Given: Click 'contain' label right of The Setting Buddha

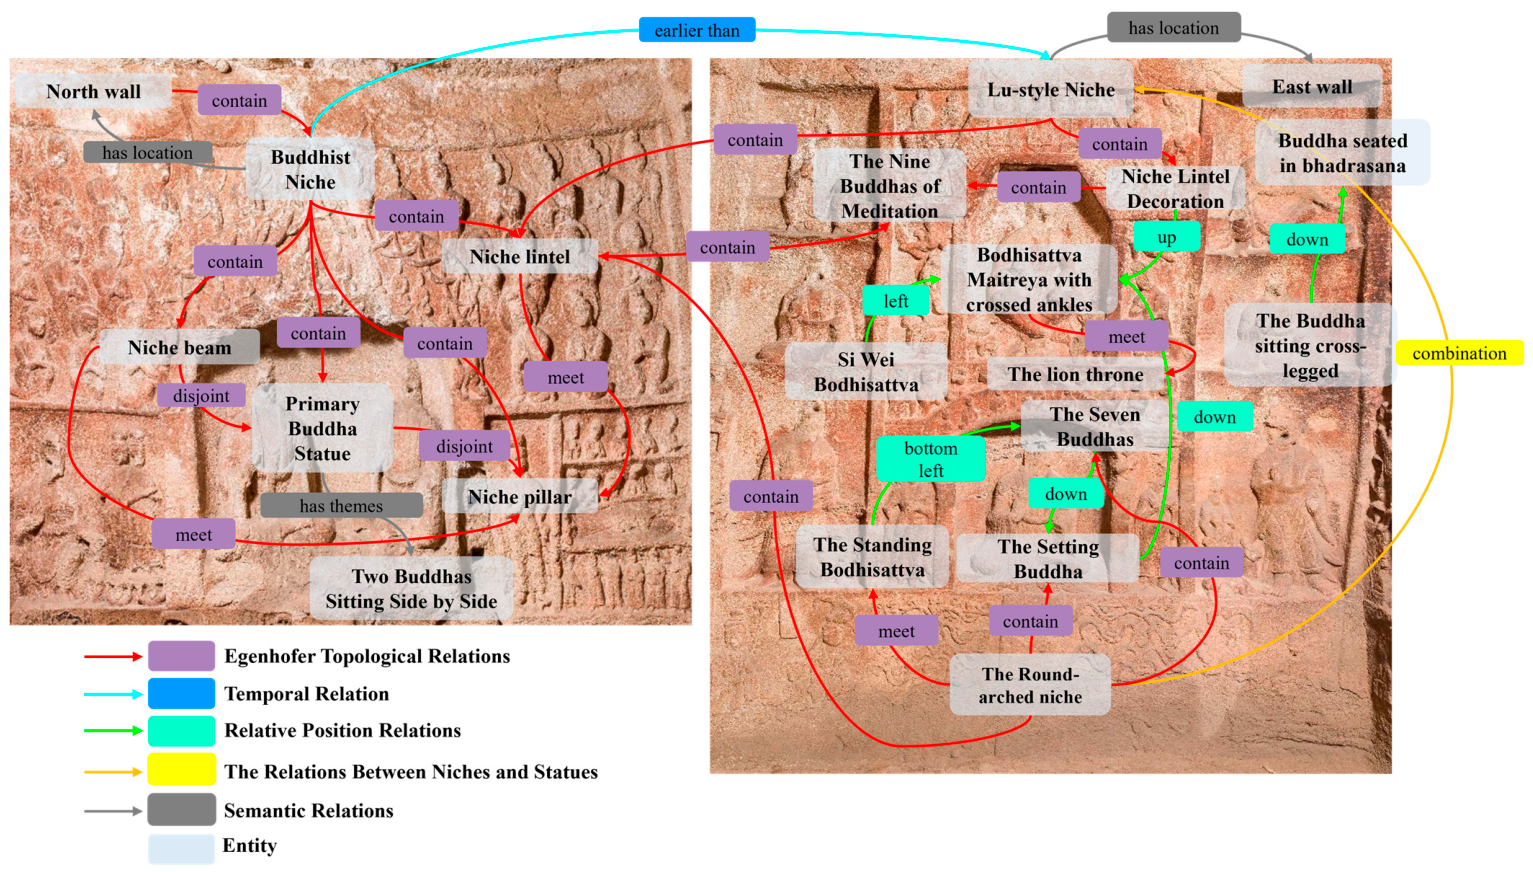Looking at the screenshot, I should point(1202,563).
